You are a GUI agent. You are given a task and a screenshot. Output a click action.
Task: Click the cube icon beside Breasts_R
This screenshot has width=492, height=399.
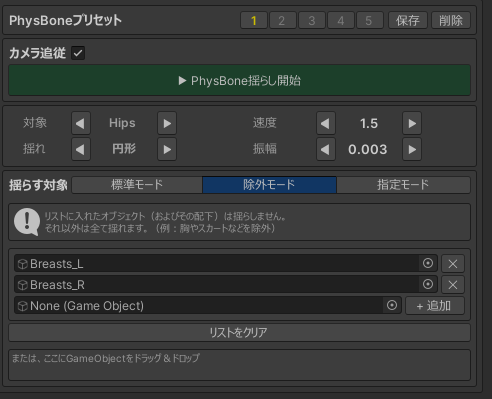23,285
